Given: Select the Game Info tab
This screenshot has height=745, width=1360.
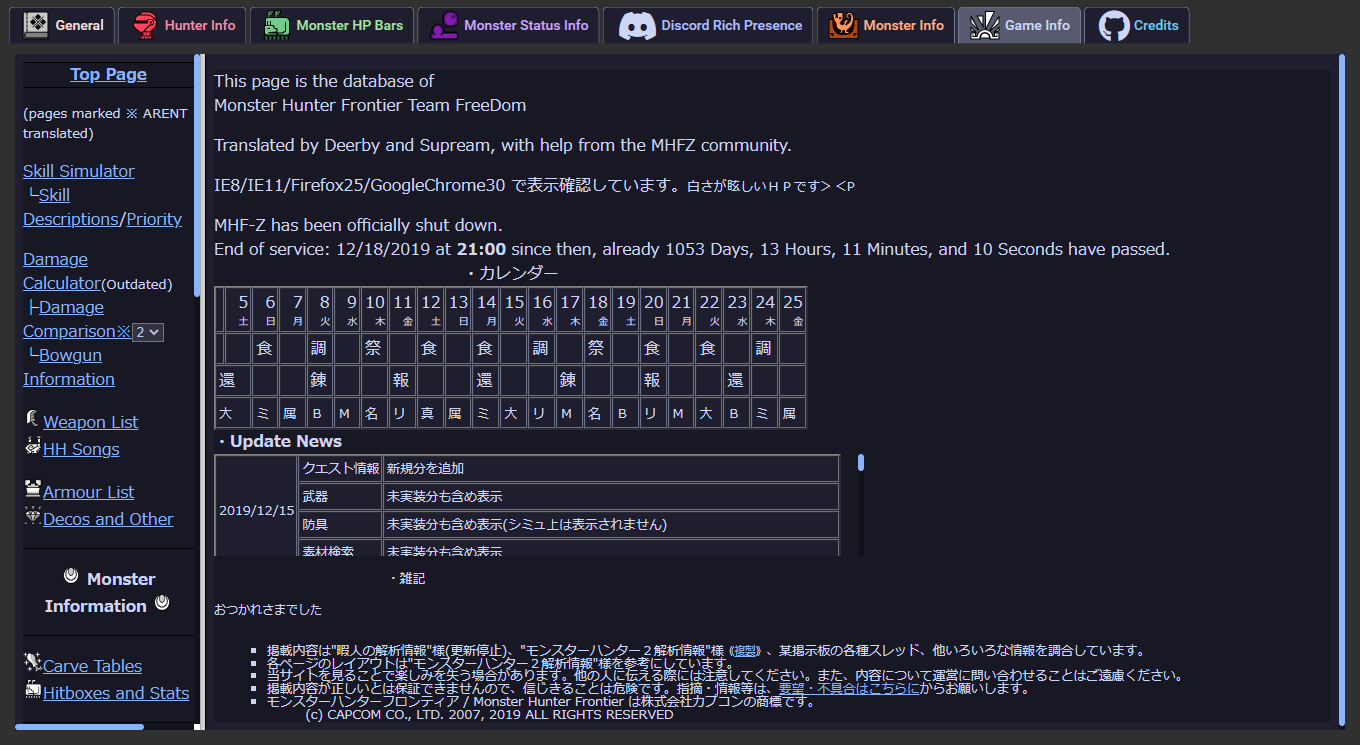Looking at the screenshot, I should (x=1019, y=25).
